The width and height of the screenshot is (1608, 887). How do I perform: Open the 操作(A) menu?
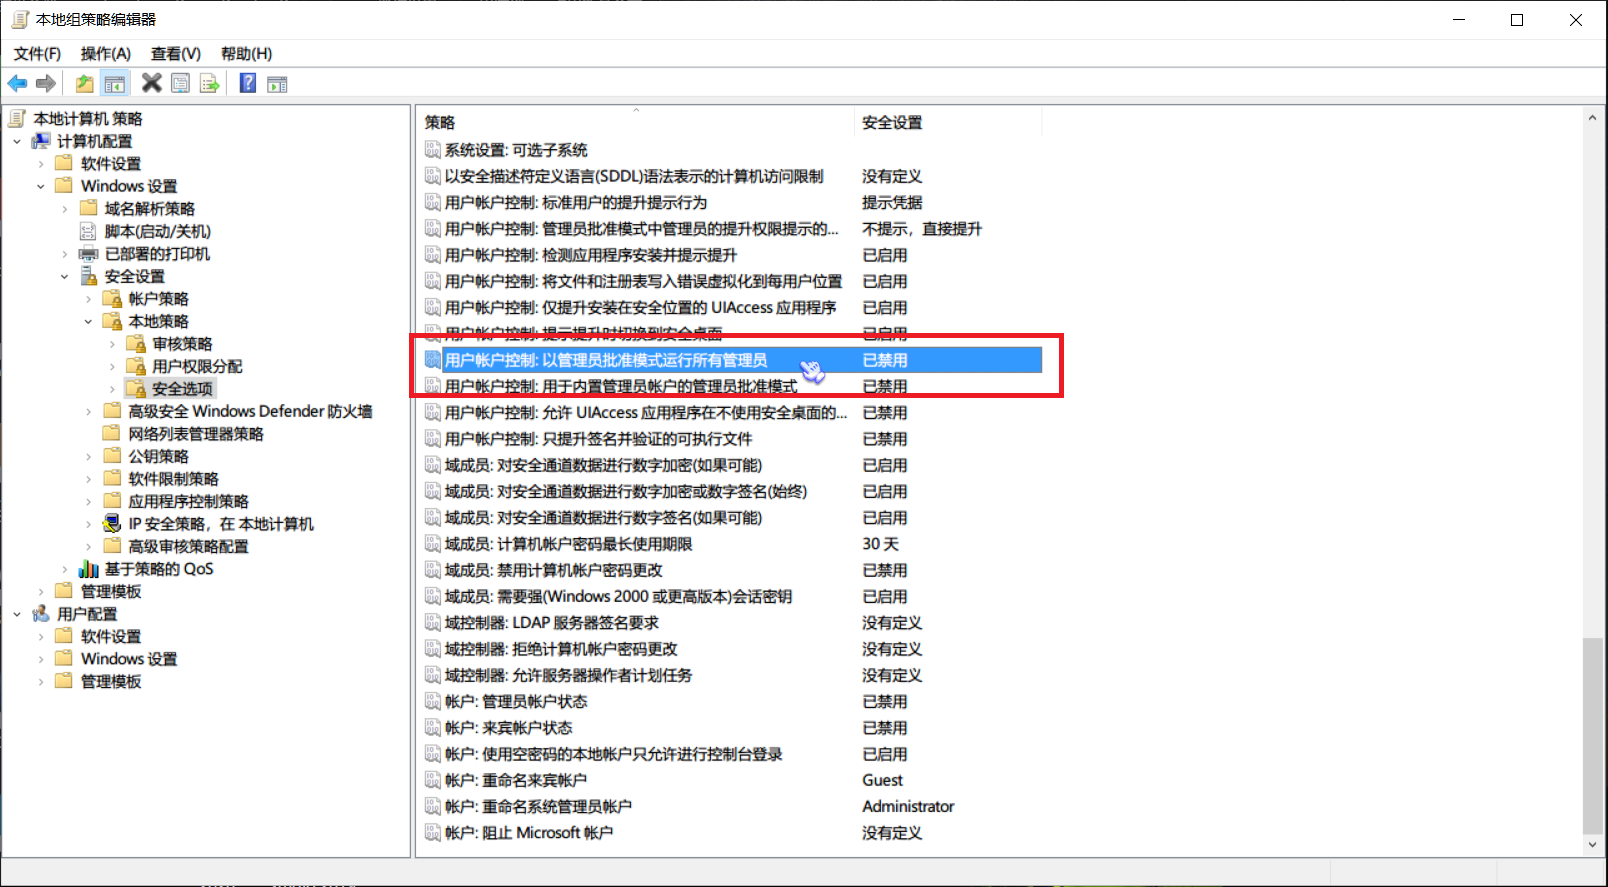click(106, 54)
